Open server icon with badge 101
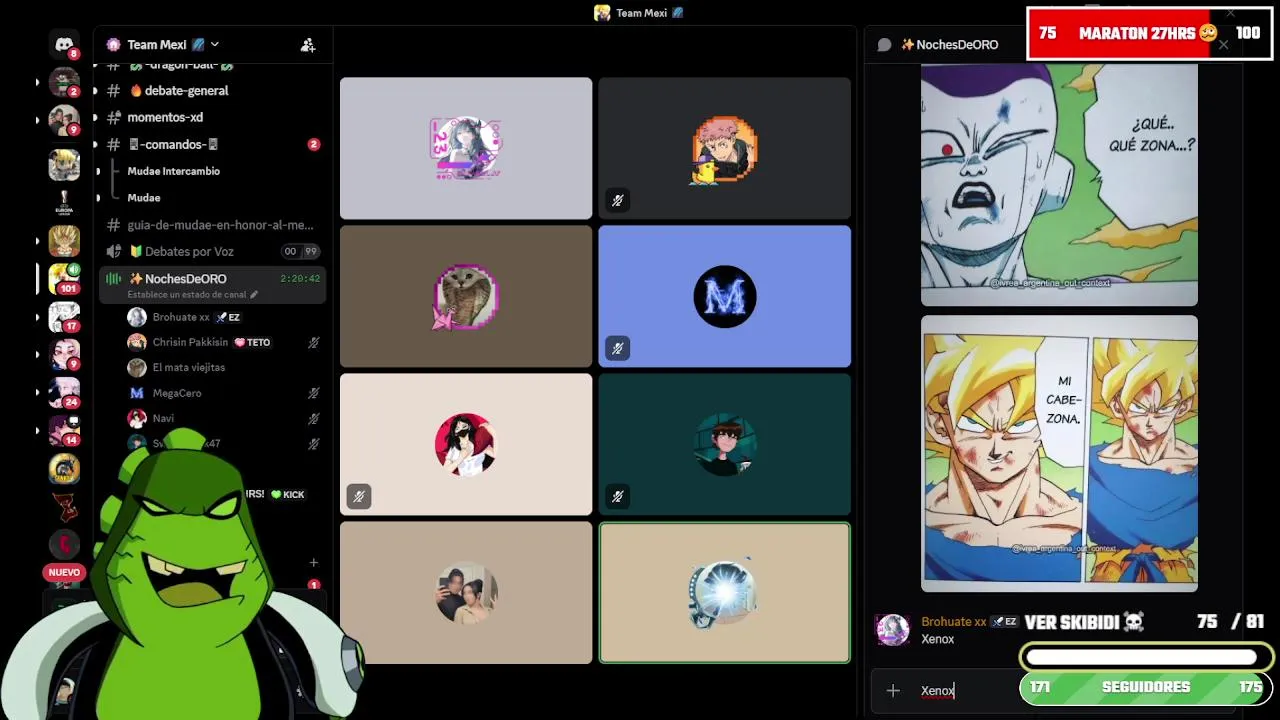The height and width of the screenshot is (720, 1280). tap(64, 278)
